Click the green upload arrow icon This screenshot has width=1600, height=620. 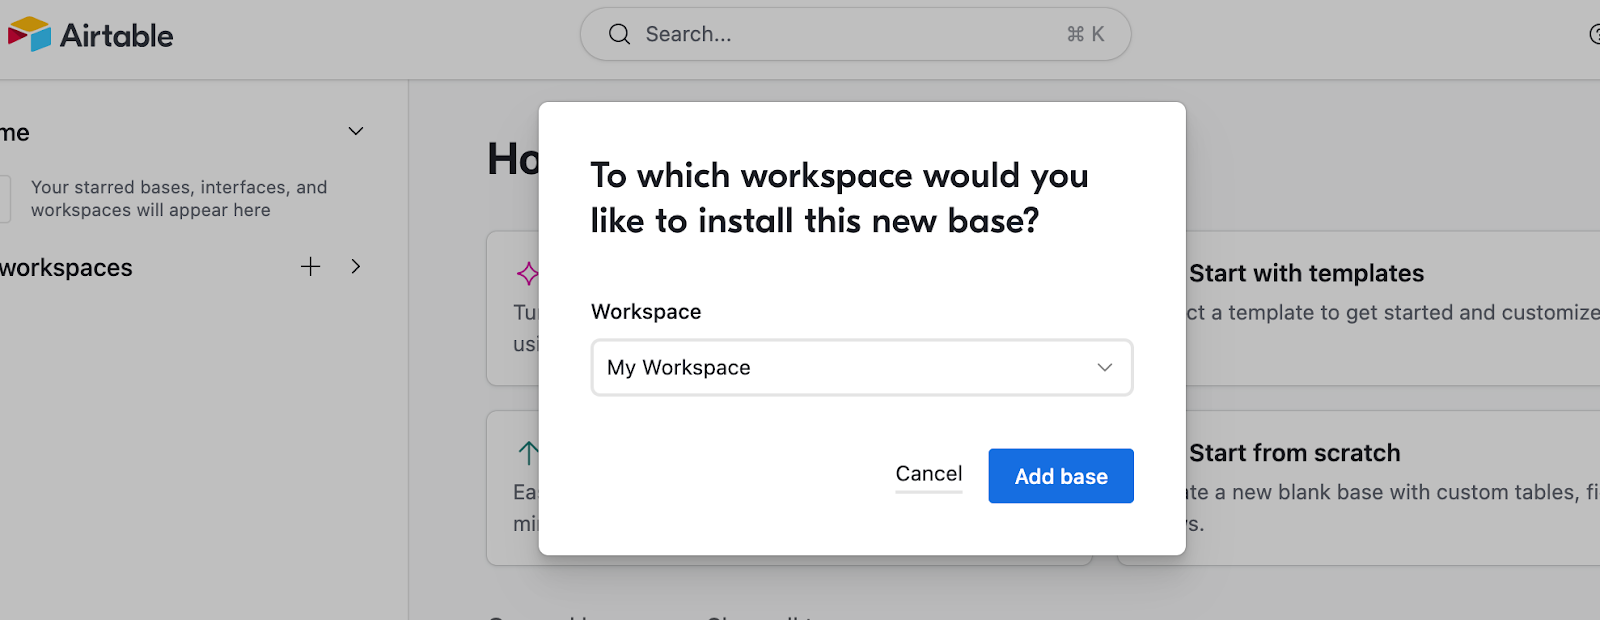(528, 453)
